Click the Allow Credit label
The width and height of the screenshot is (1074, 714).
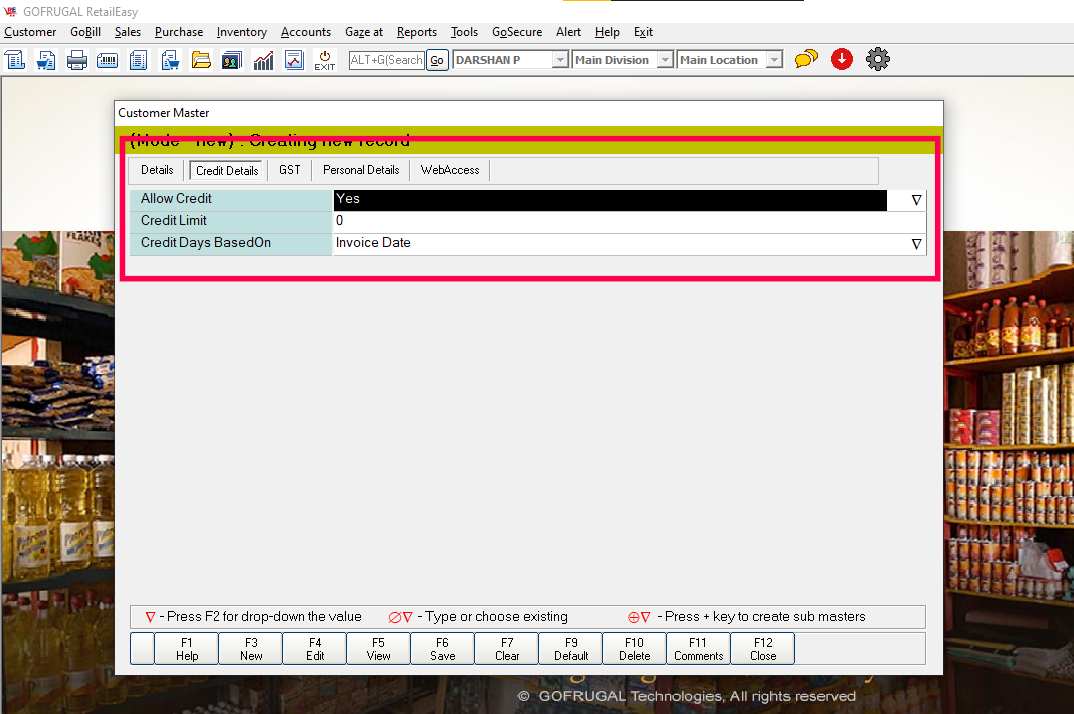tap(176, 199)
